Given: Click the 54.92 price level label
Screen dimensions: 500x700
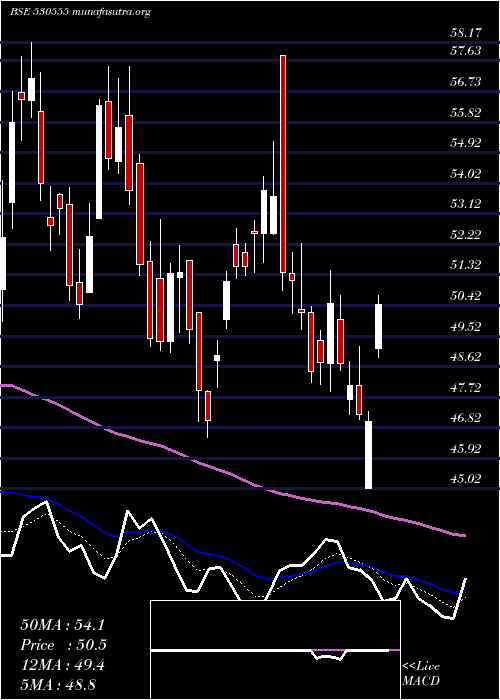Looking at the screenshot, I should [466, 143].
